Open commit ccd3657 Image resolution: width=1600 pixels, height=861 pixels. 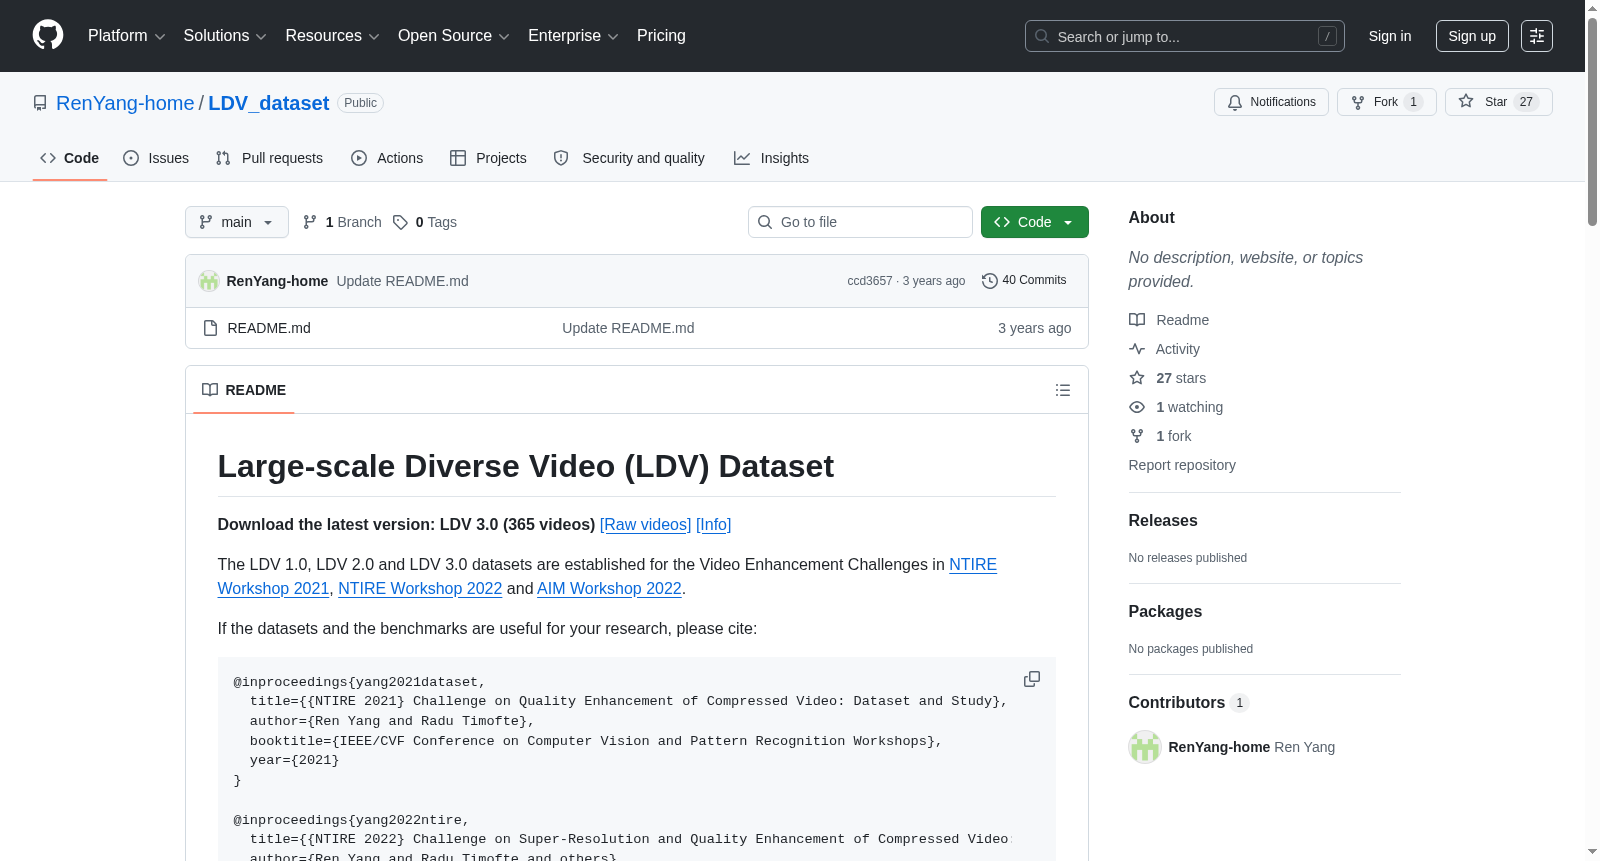pyautogui.click(x=870, y=281)
